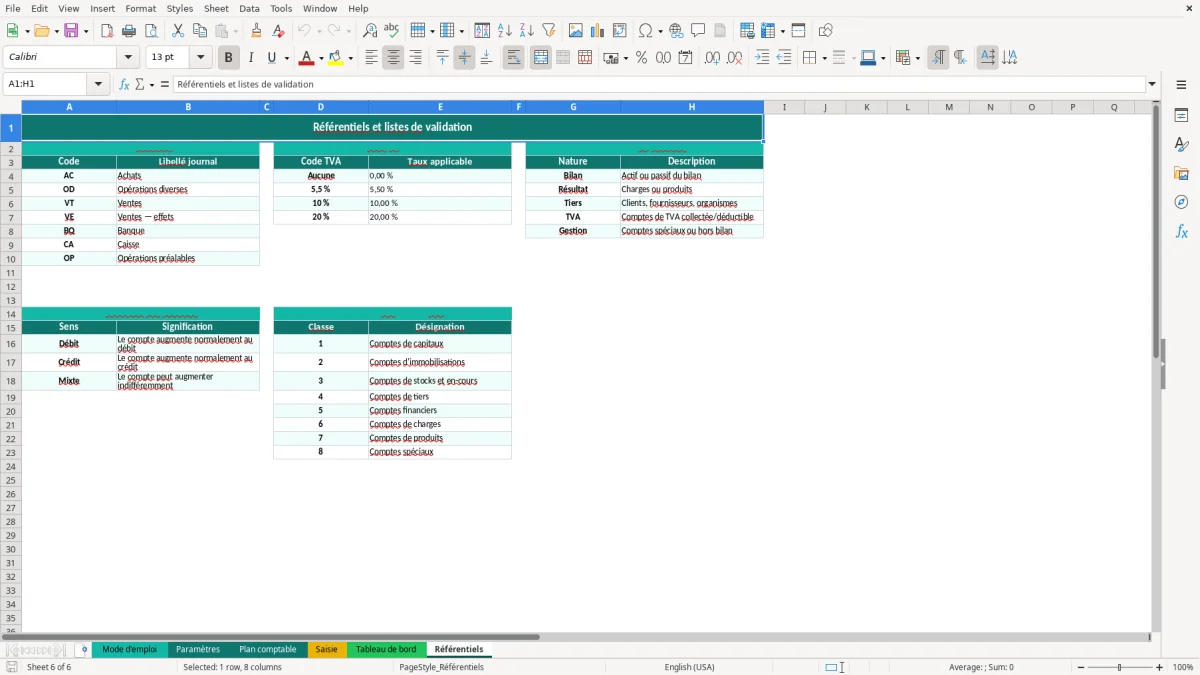
Task: Sort descending Z to A
Action: coord(527,31)
